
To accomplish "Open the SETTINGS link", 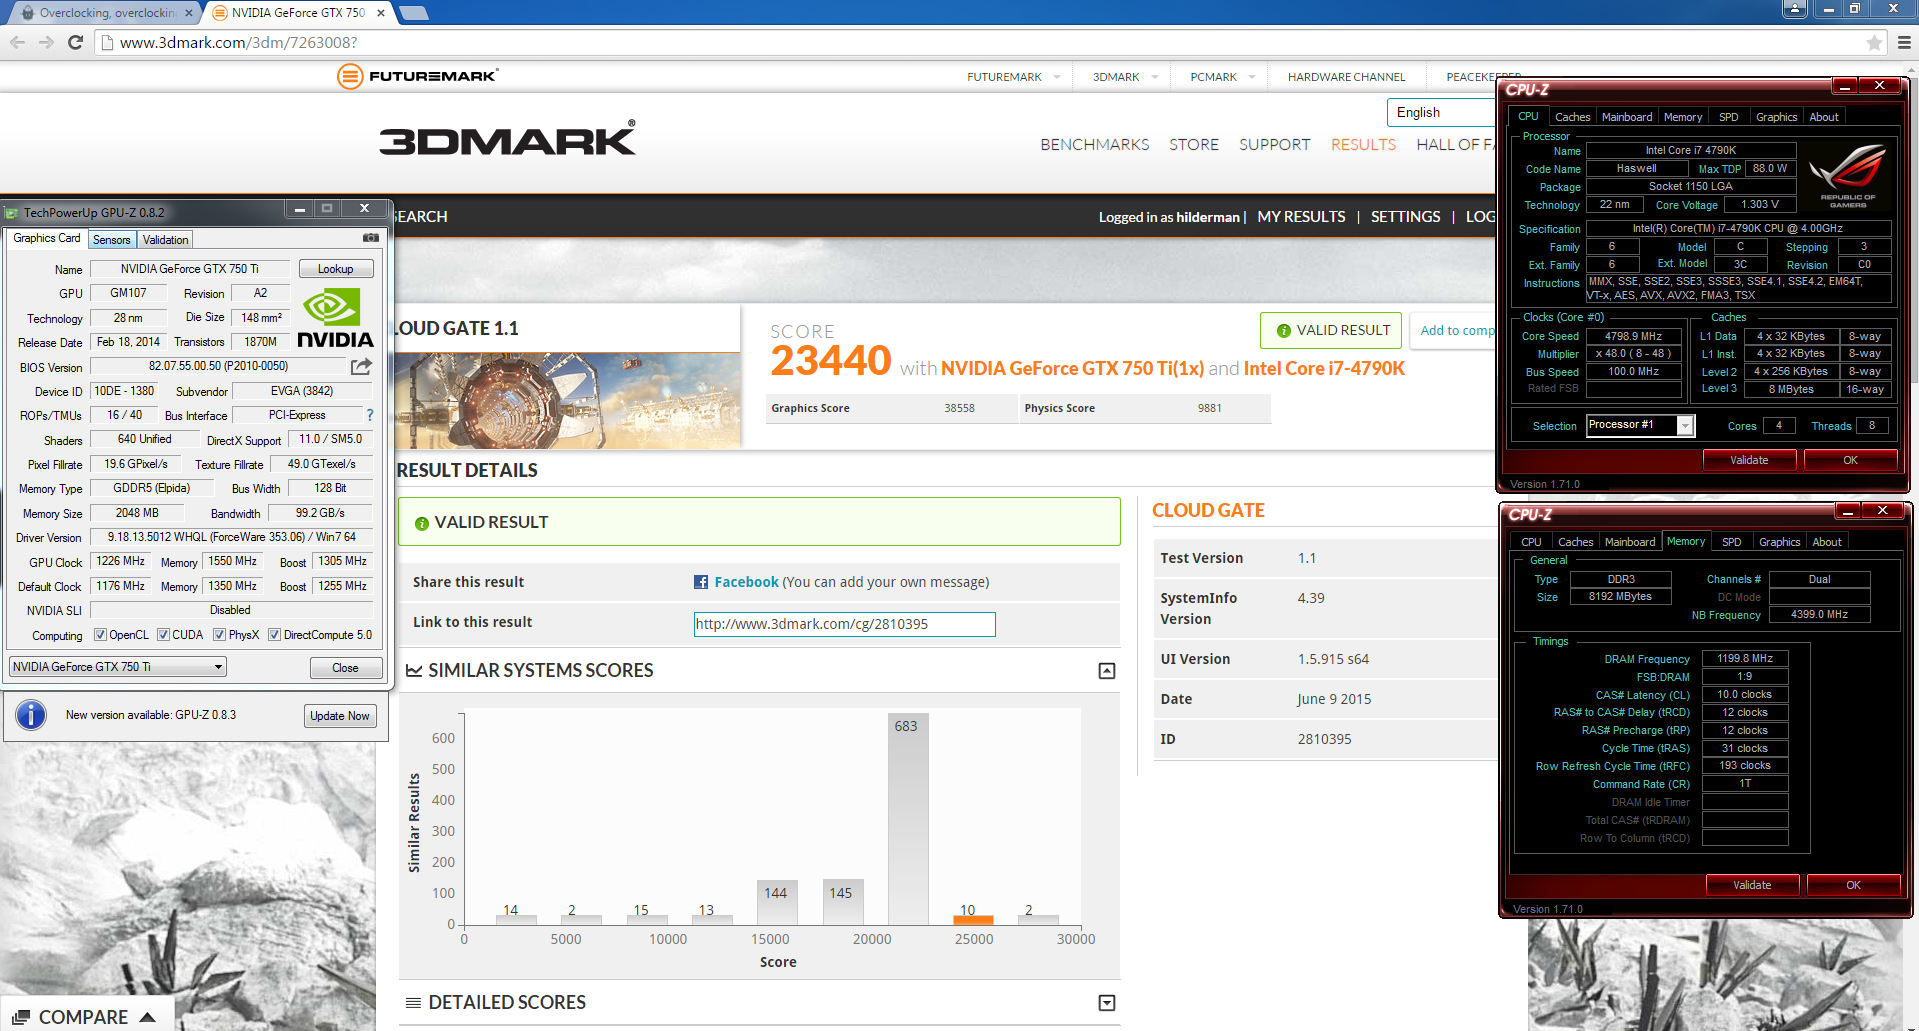I will 1405,217.
